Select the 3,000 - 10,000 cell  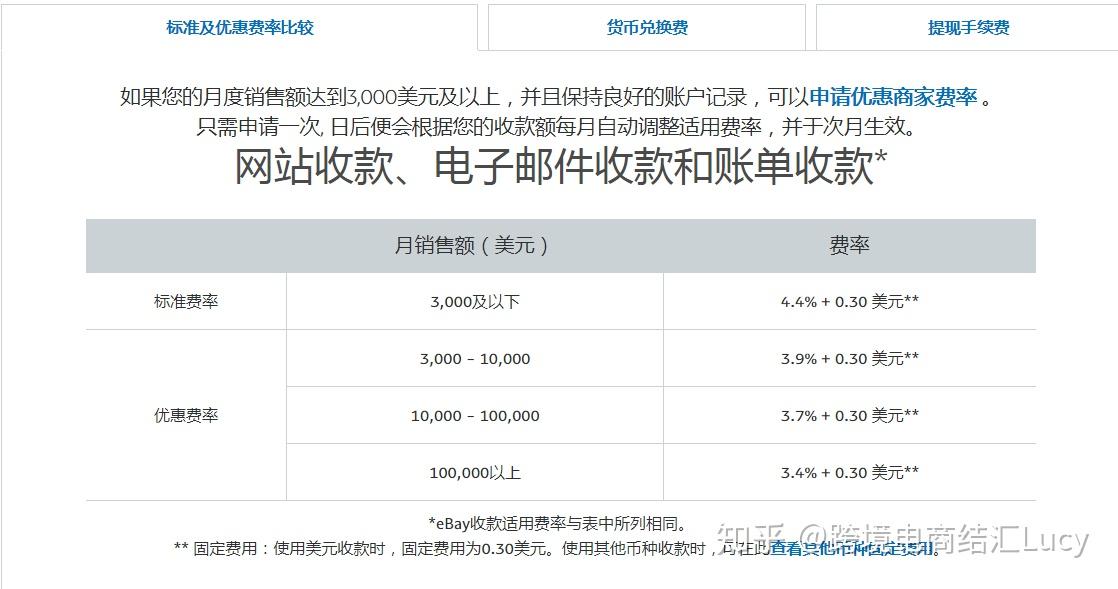[x=475, y=359]
